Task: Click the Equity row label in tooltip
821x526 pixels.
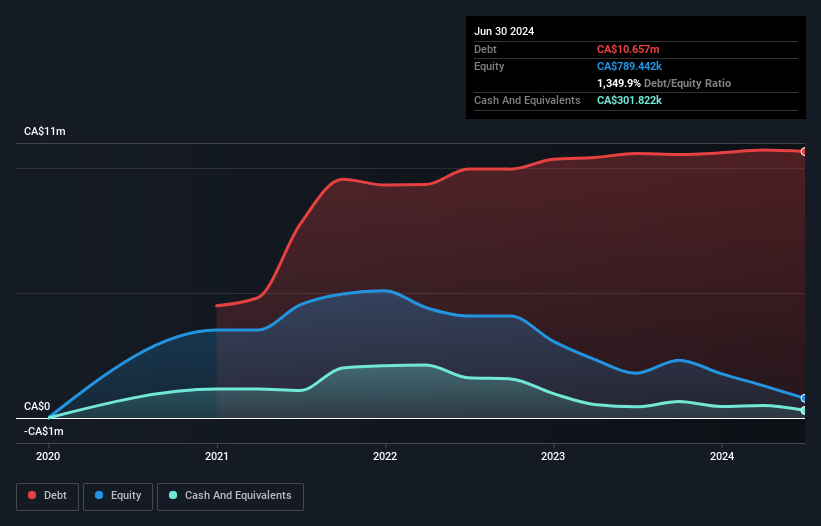Action: coord(489,66)
